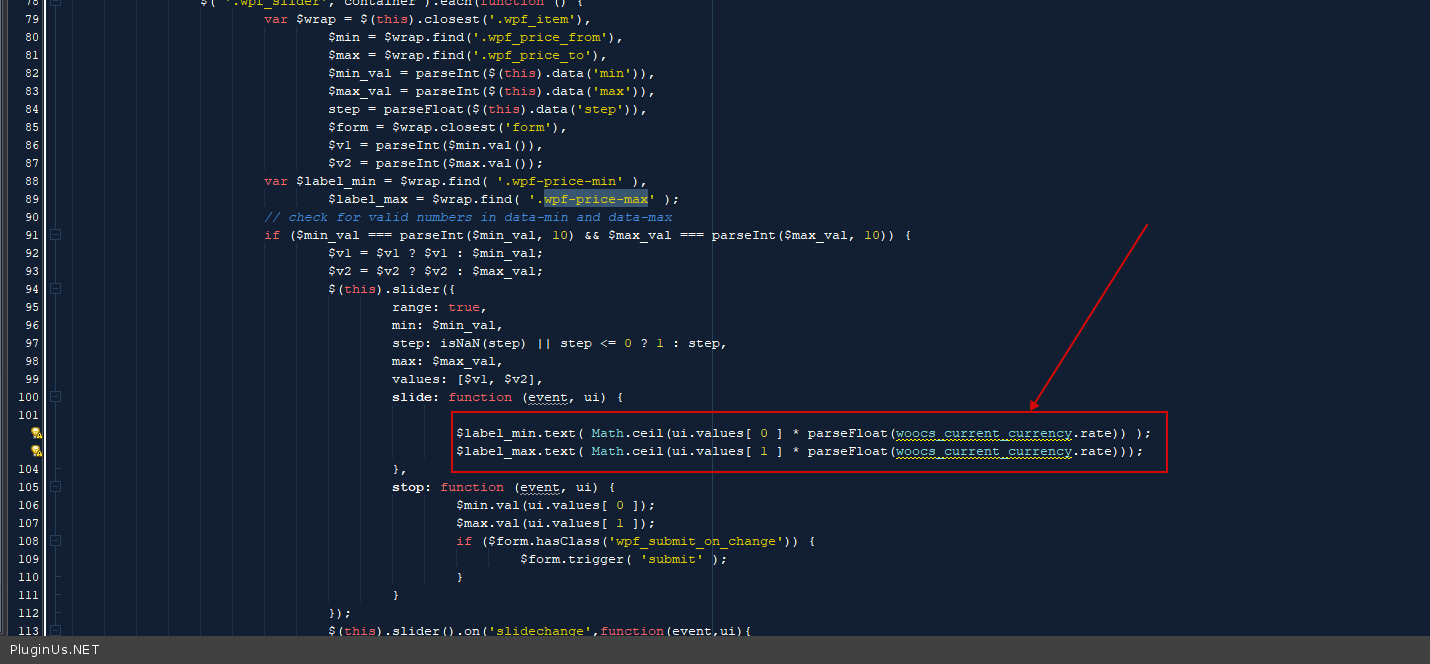This screenshot has height=664, width=1430.
Task: Click 'parseFloat' call on line 84
Action: pyautogui.click(x=424, y=109)
